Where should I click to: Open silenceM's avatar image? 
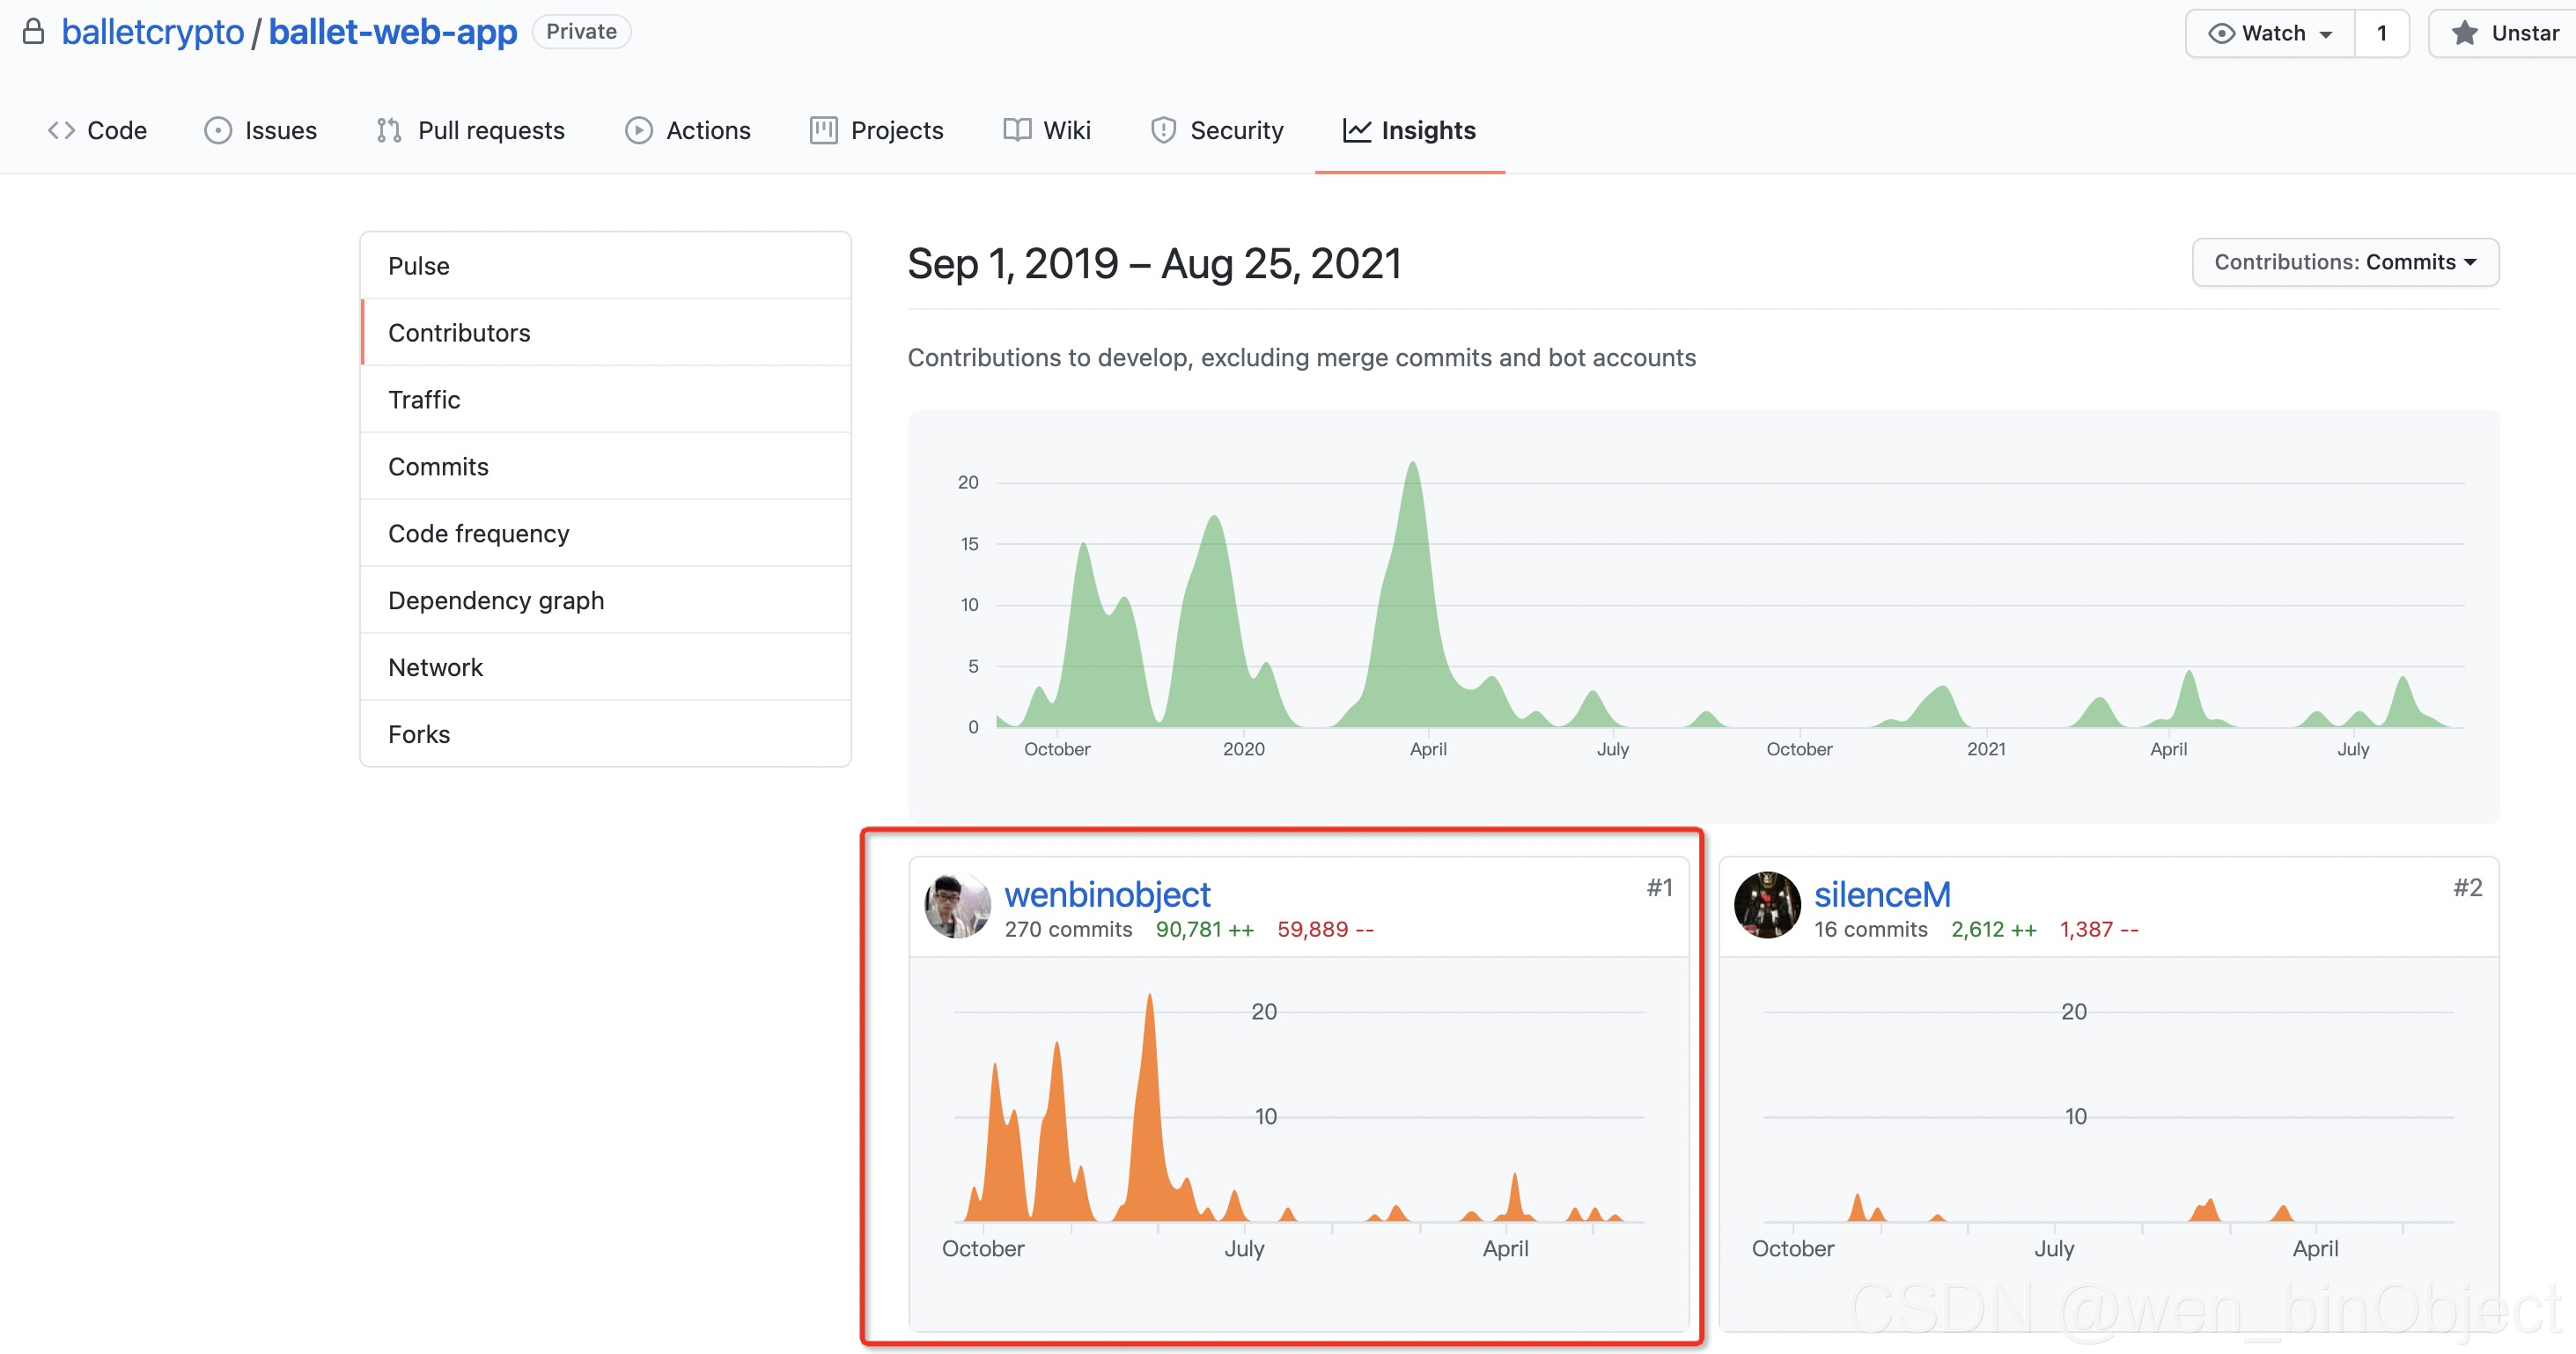coord(1767,905)
